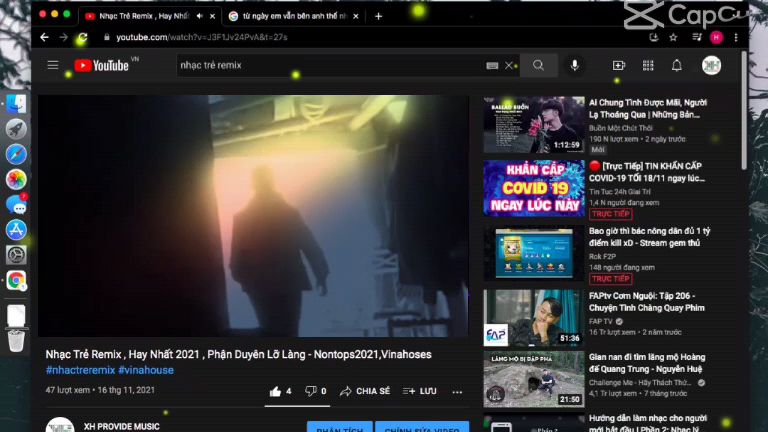Viewport: 768px width, 432px height.
Task: Open the Hướng dẫn làm nhạc video title
Action: pyautogui.click(x=648, y=423)
